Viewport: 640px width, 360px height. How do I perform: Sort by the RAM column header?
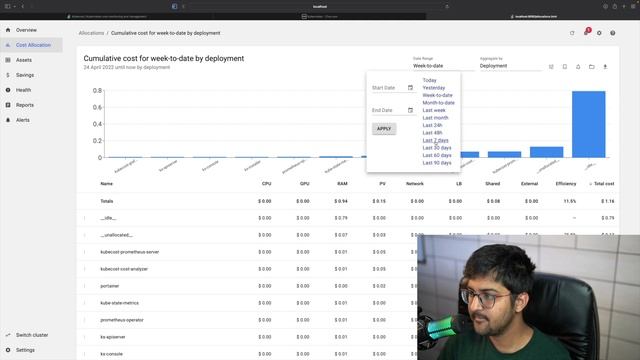click(342, 184)
